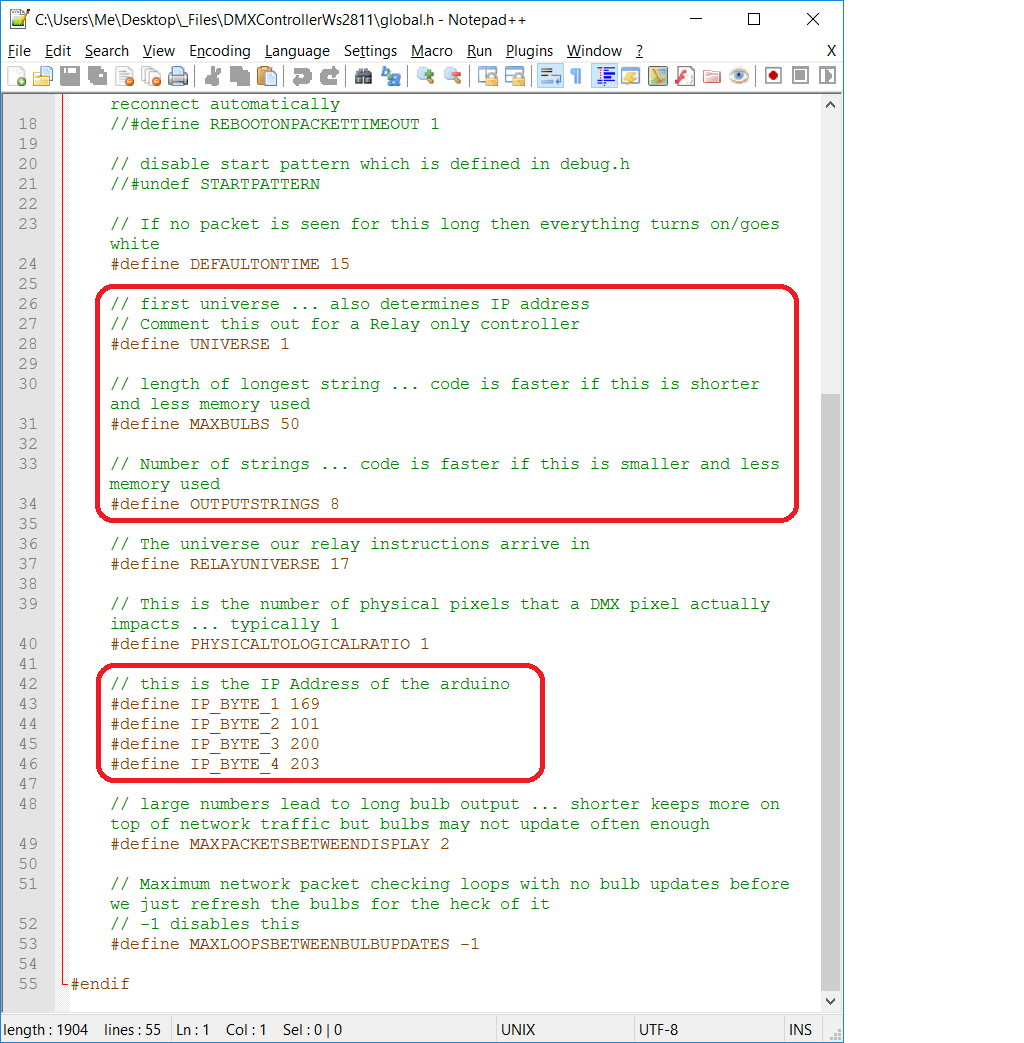Open the File menu
The width and height of the screenshot is (1024, 1043).
tap(19, 51)
